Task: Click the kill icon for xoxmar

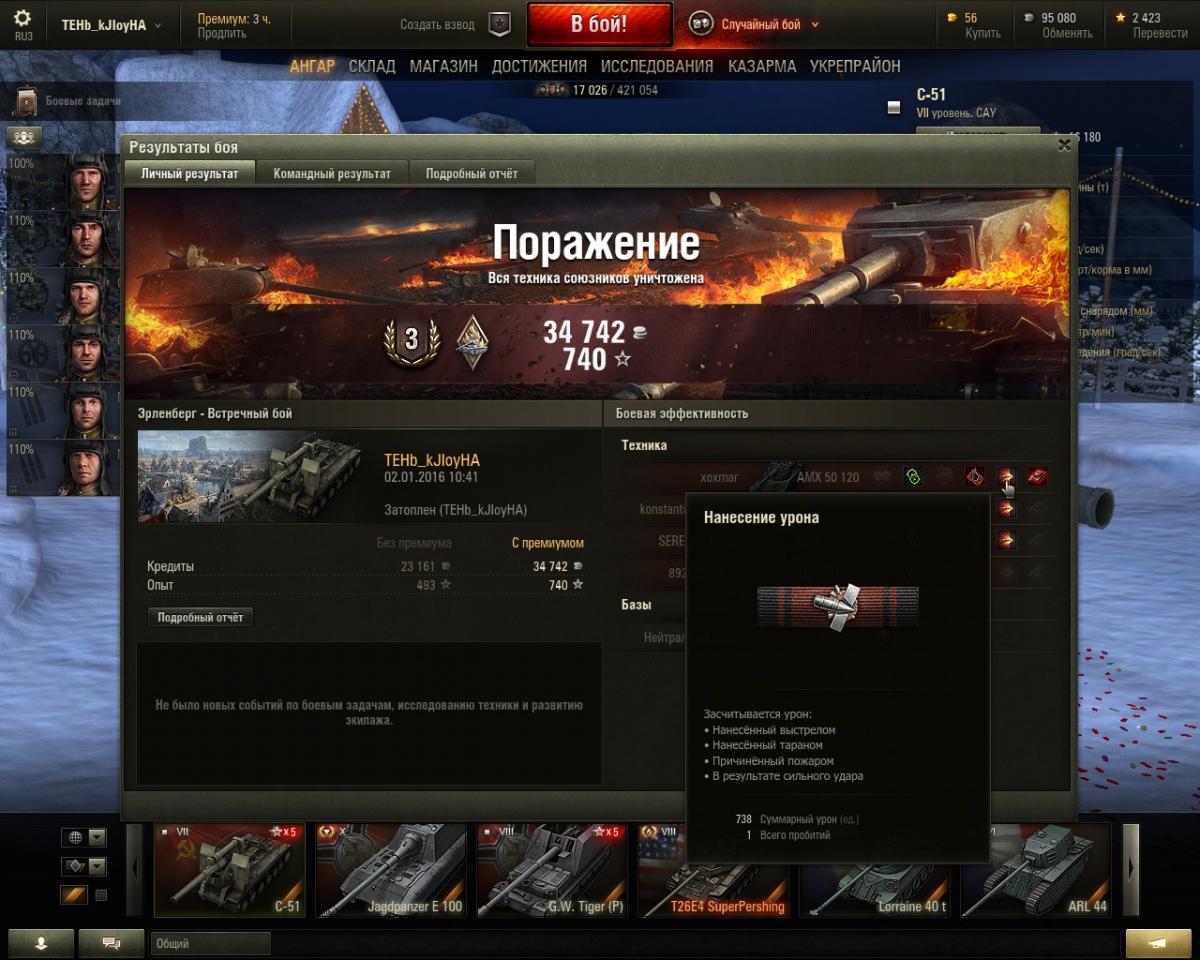Action: click(x=1038, y=478)
